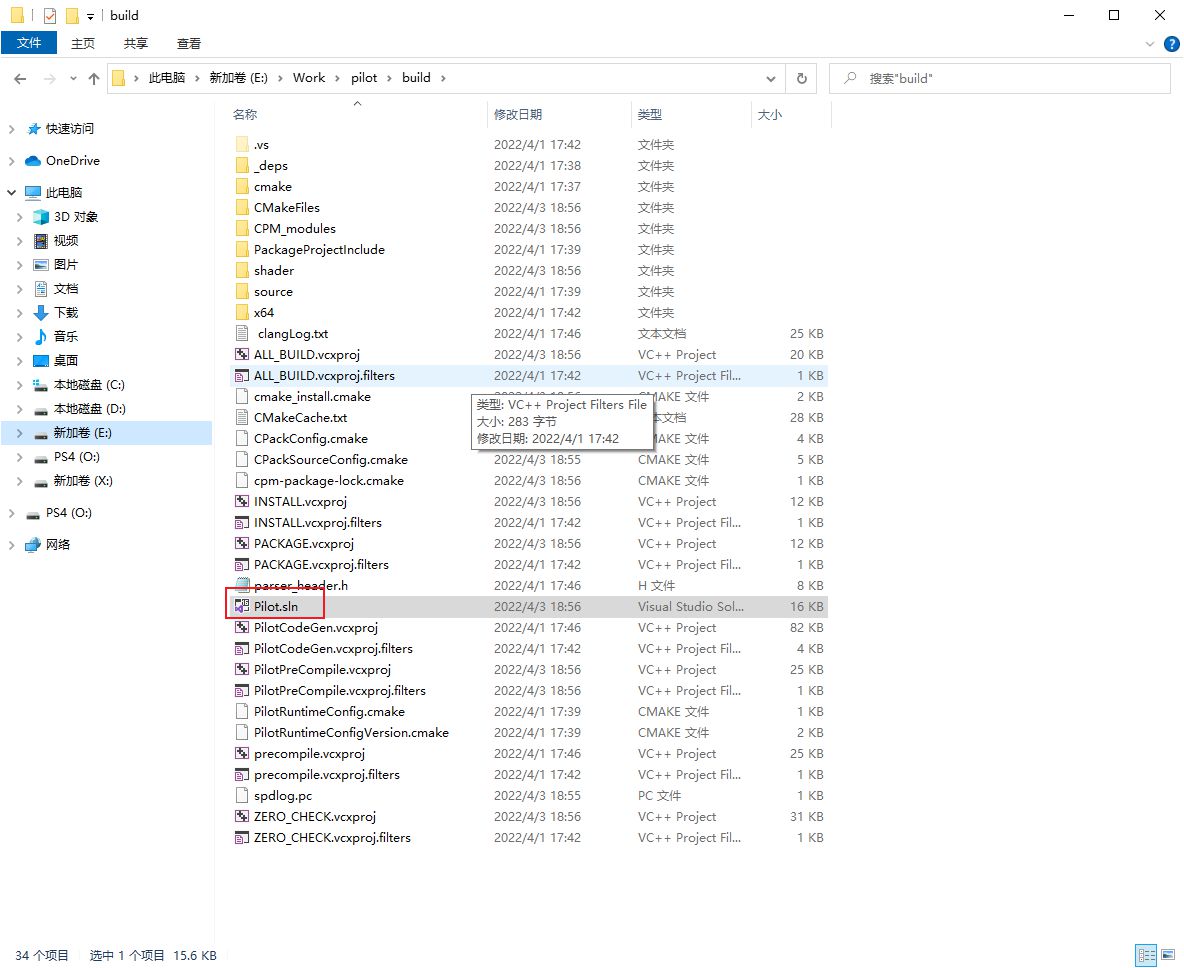Select precompile.vcxproj file name
The width and height of the screenshot is (1184, 968).
[310, 754]
